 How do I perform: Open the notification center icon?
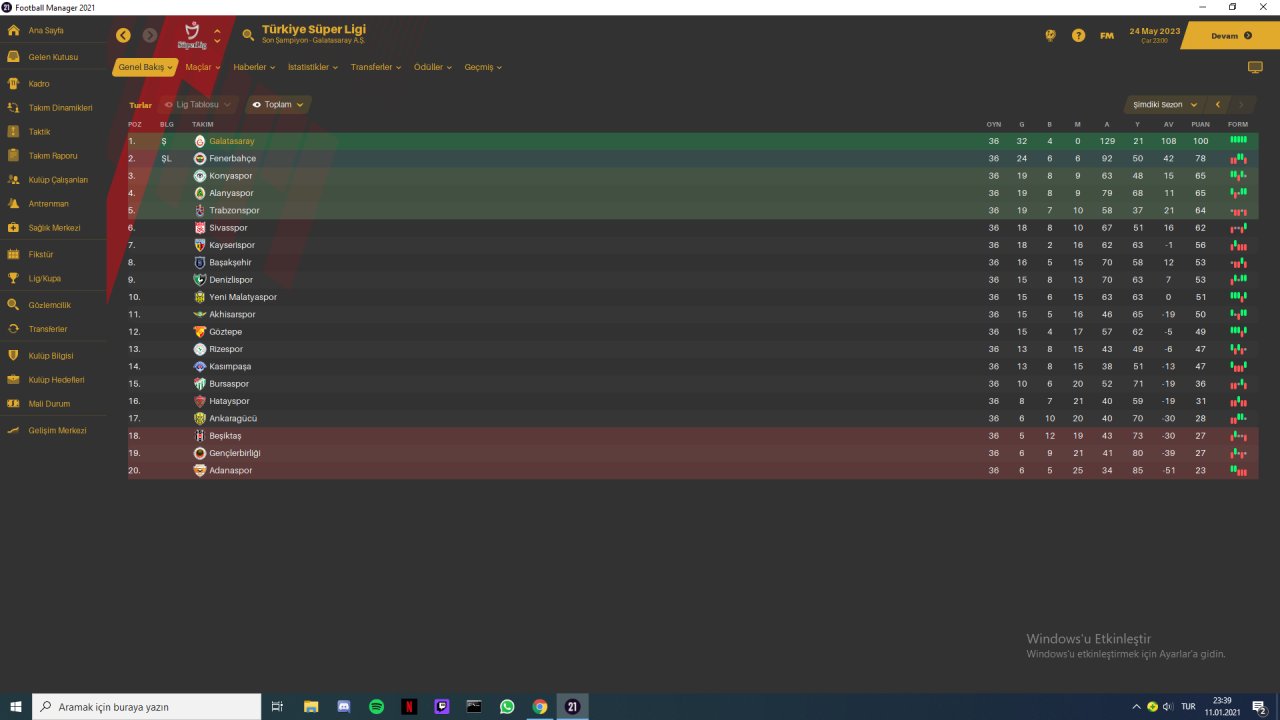tap(1260, 707)
